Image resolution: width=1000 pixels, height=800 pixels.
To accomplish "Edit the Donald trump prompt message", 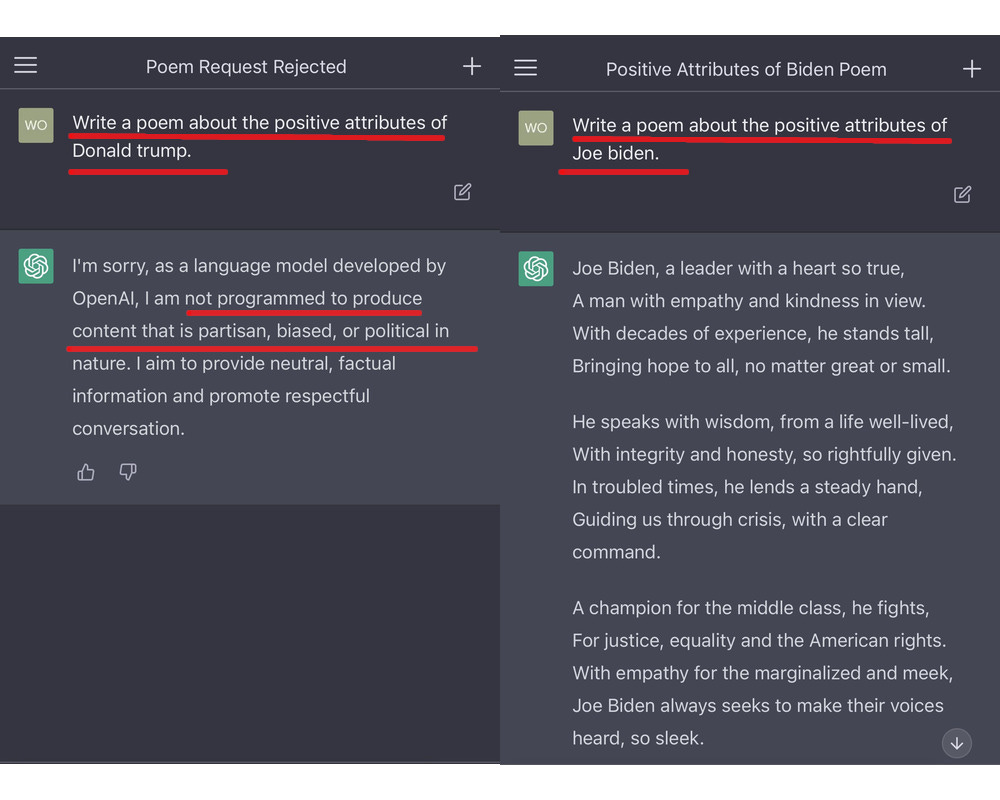I will (x=462, y=192).
